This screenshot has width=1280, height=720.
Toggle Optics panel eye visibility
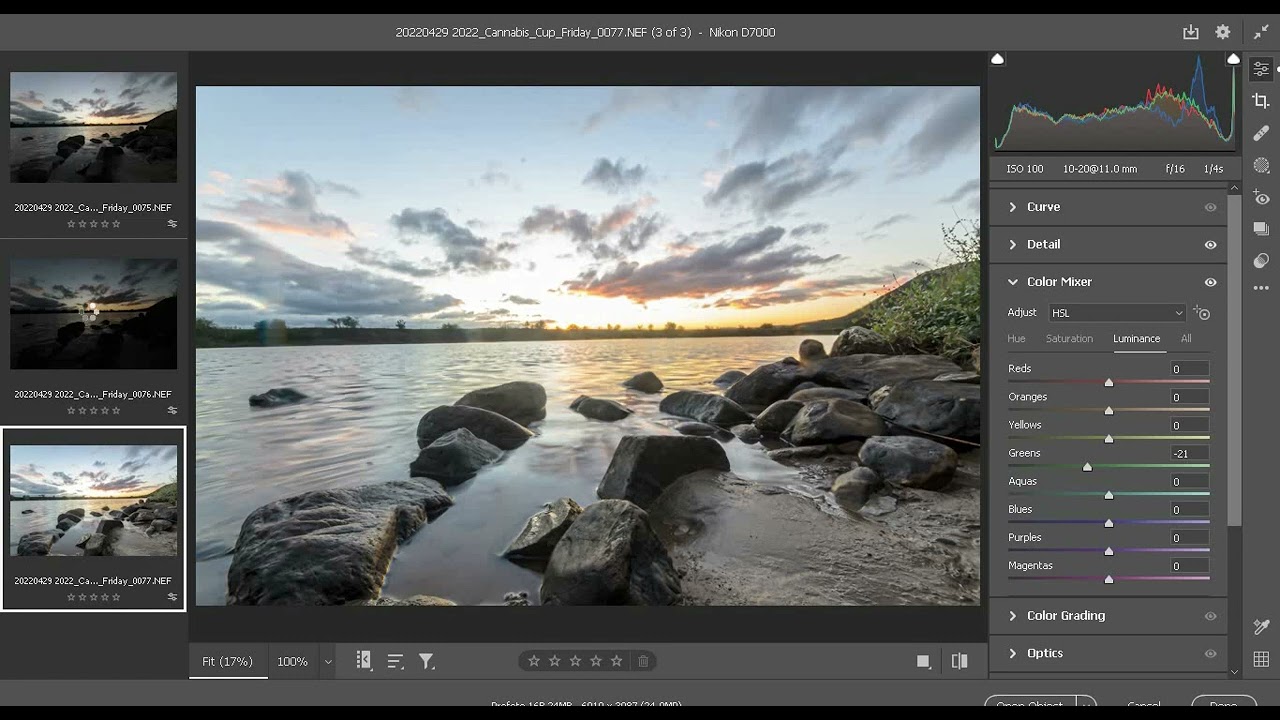click(1210, 654)
